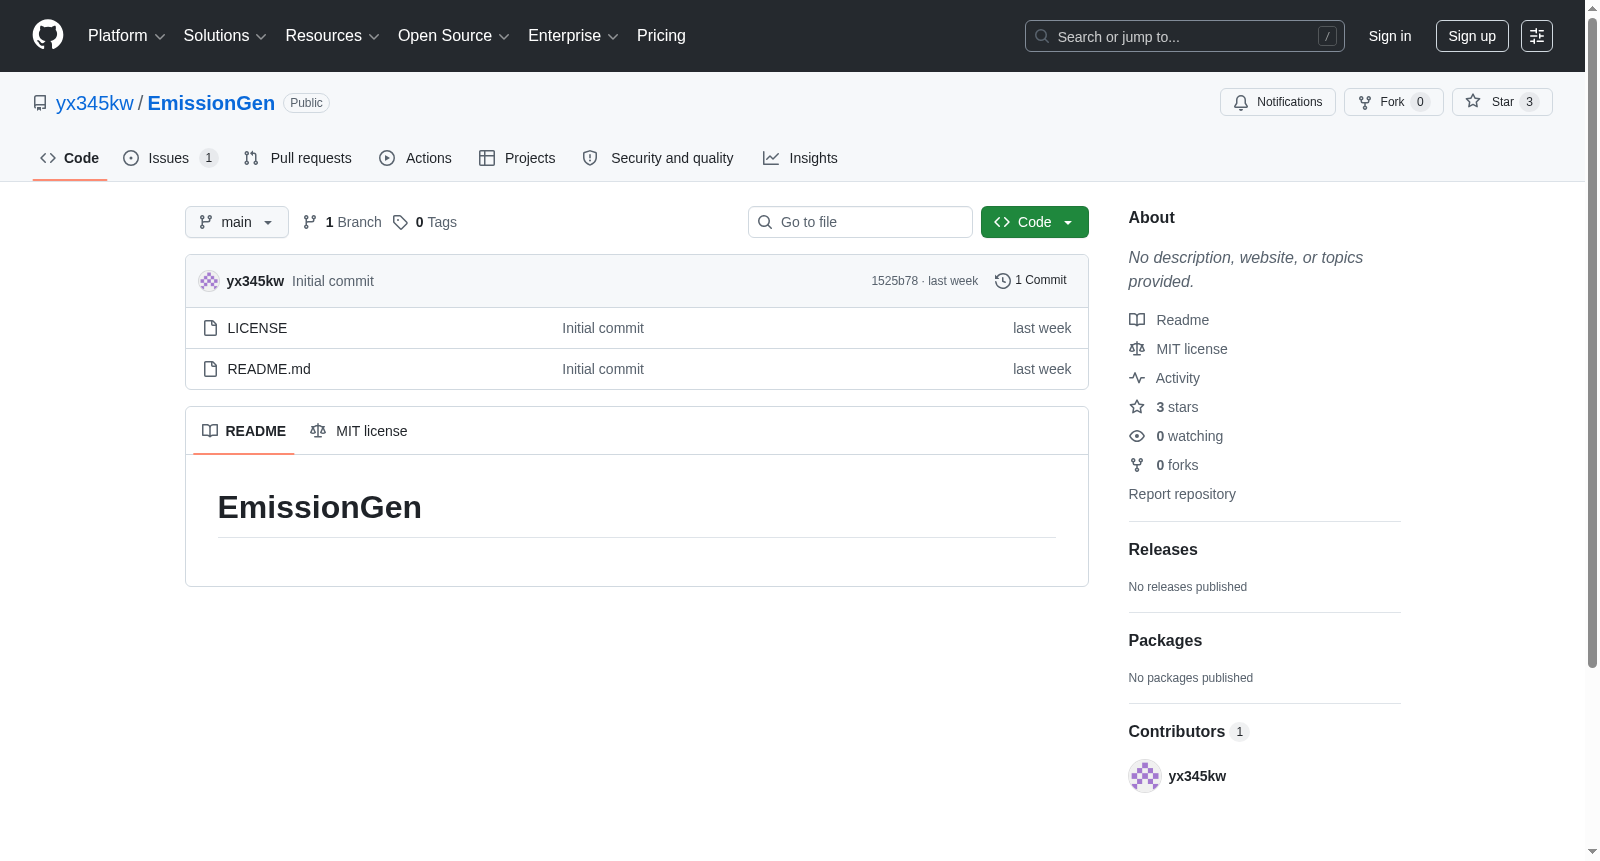Click the eye icon next to 0 watching
The width and height of the screenshot is (1600, 861).
[x=1137, y=436]
